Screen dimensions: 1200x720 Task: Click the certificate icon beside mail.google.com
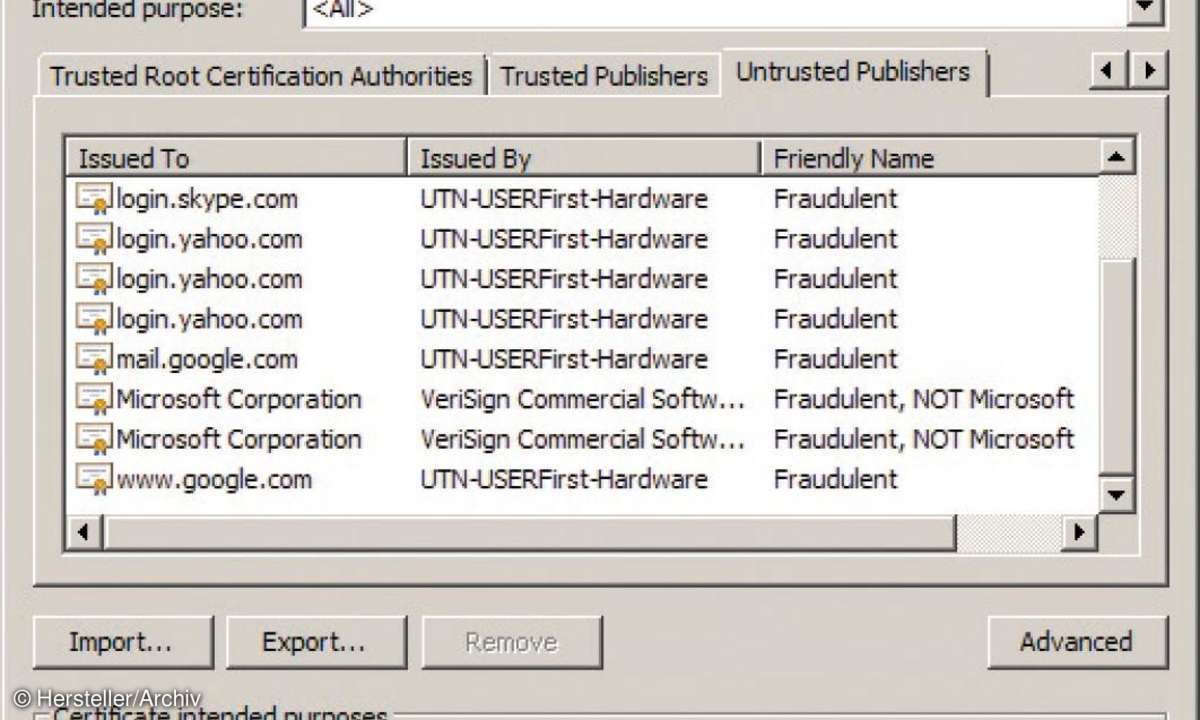(93, 359)
